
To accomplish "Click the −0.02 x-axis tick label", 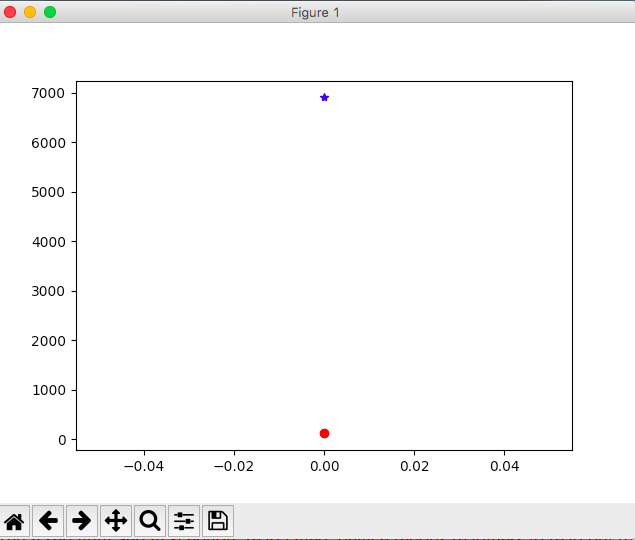I will tap(234, 466).
